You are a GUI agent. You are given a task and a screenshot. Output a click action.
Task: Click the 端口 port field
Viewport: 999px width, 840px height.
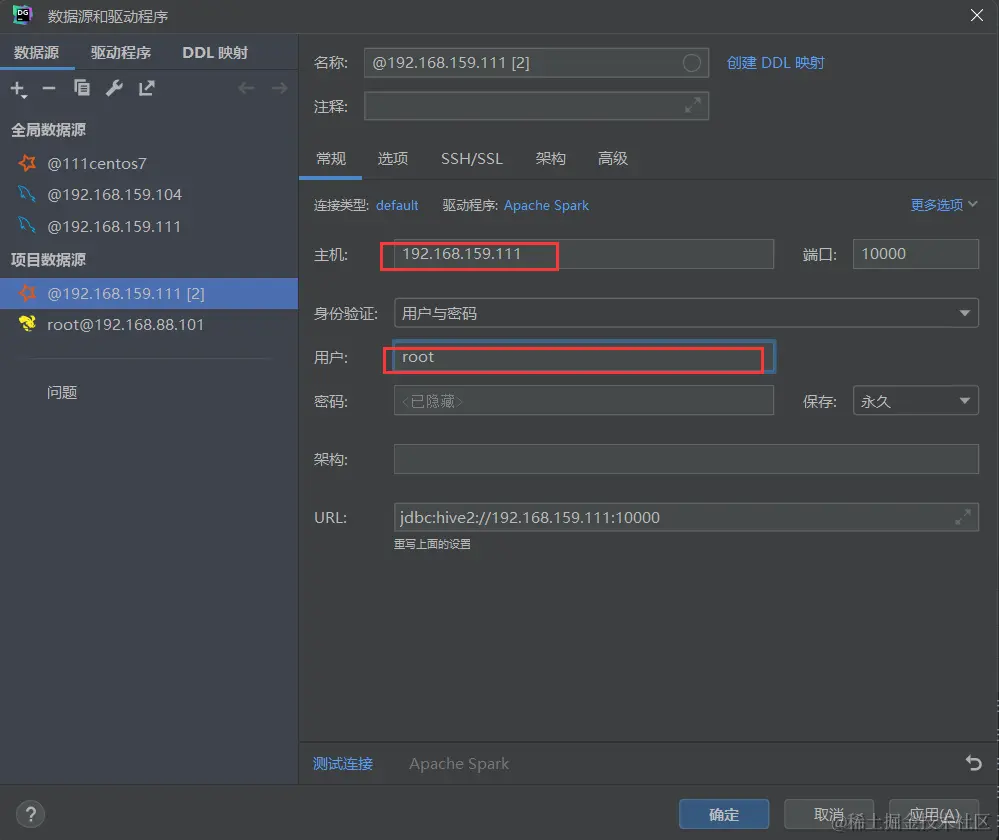[x=916, y=254]
